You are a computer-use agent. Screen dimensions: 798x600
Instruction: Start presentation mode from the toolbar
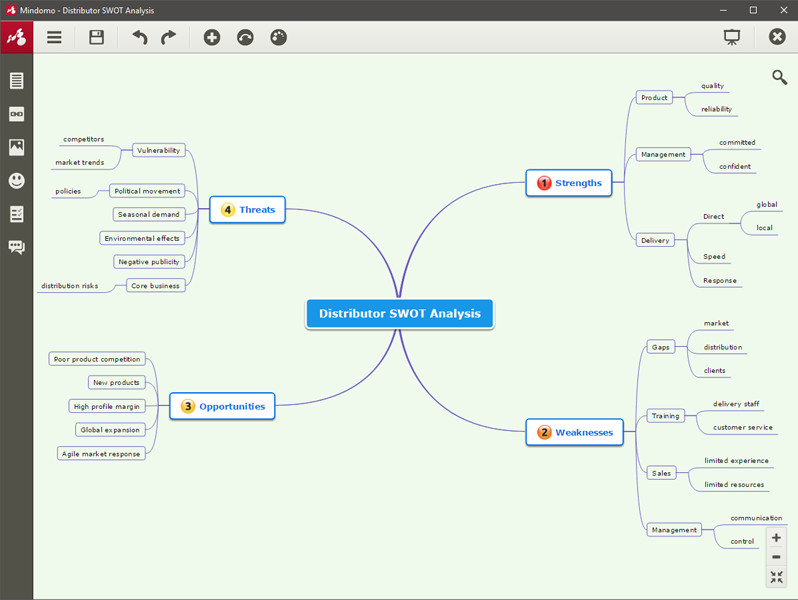tap(732, 37)
